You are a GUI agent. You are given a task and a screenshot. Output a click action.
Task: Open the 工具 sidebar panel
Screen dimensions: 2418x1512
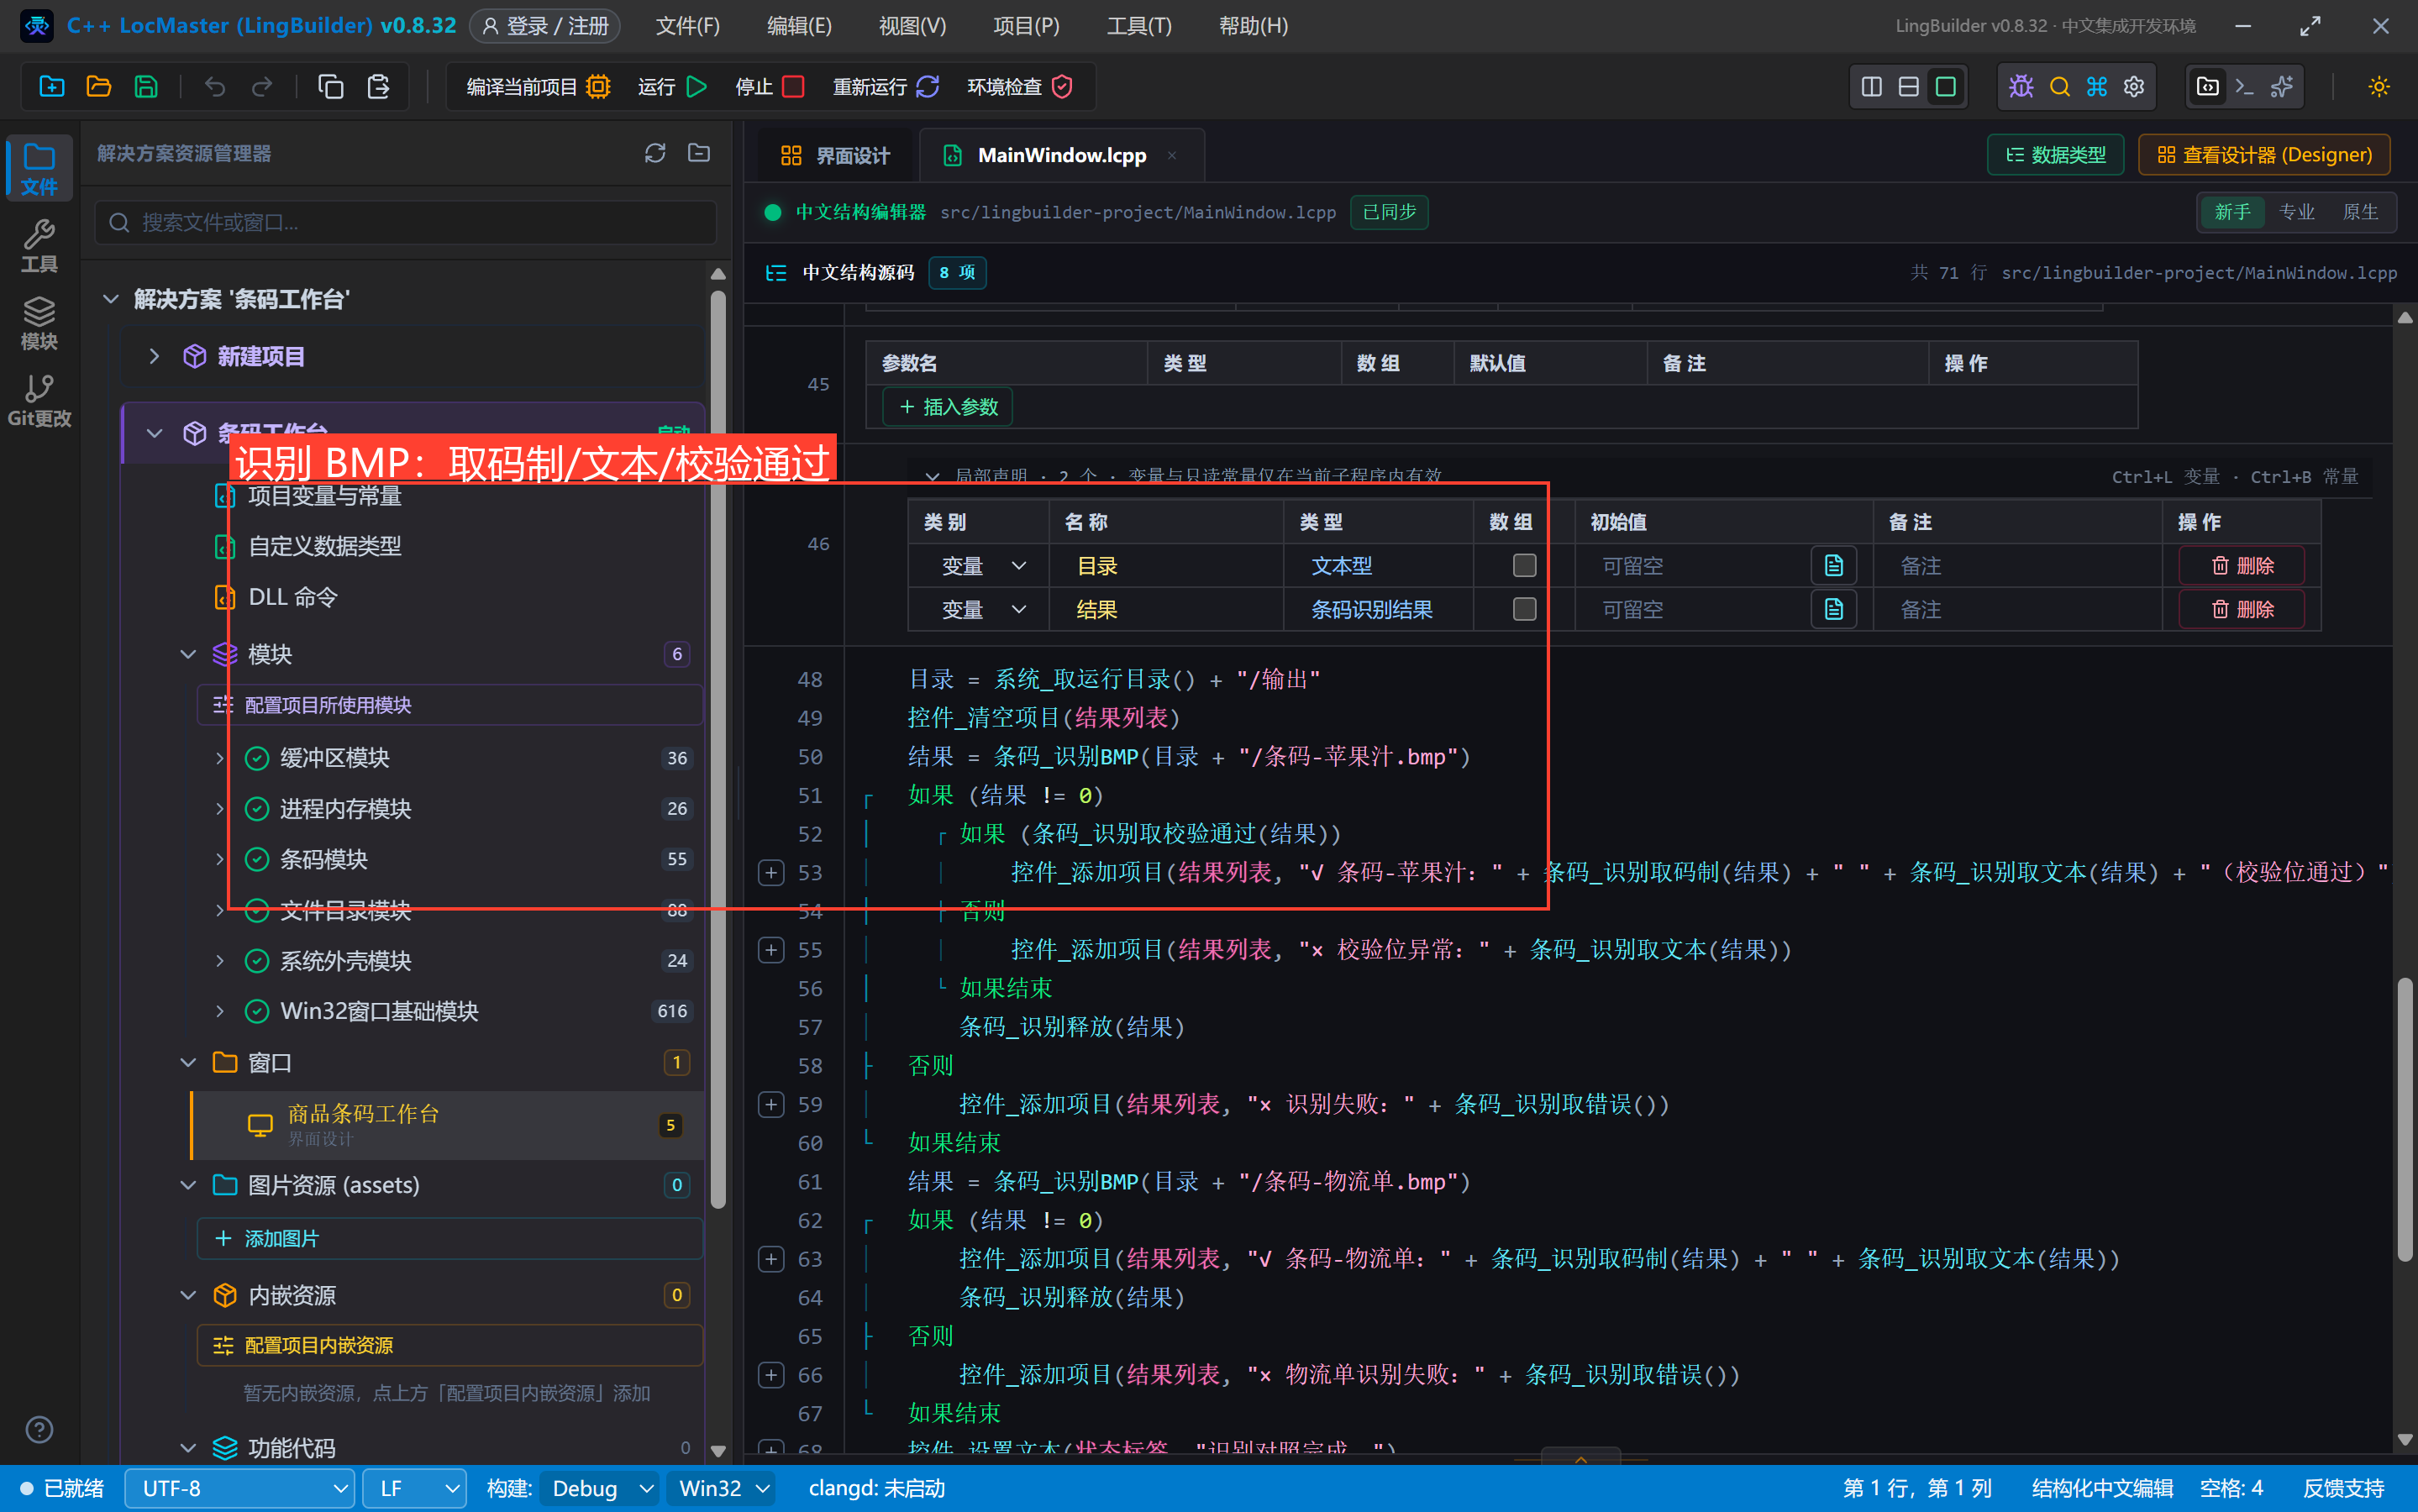39,246
